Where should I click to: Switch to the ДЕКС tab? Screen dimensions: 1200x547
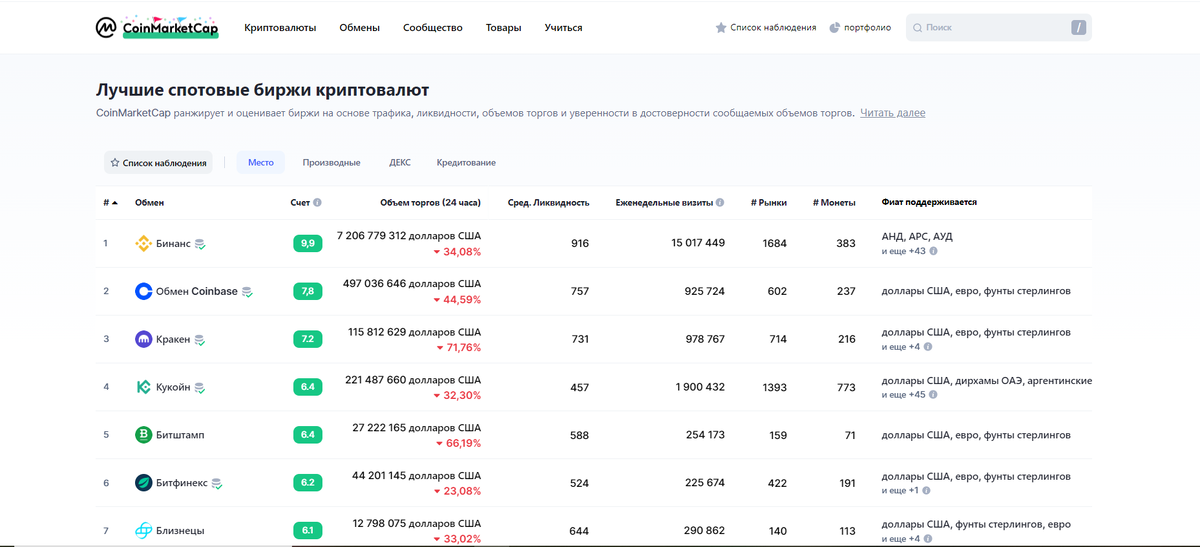[400, 162]
